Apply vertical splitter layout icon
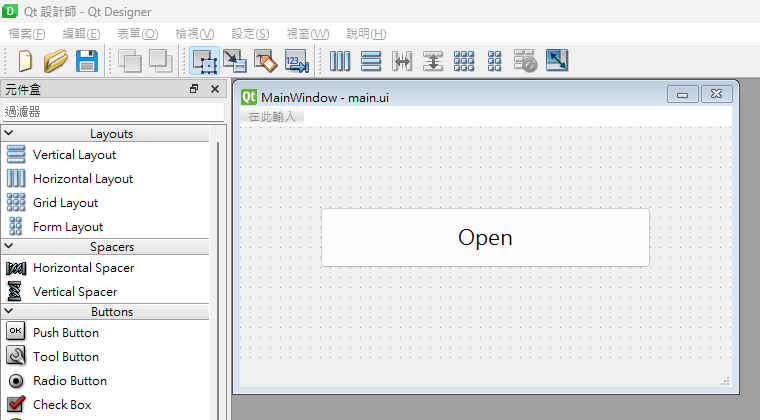This screenshot has height=420, width=760. 433,61
